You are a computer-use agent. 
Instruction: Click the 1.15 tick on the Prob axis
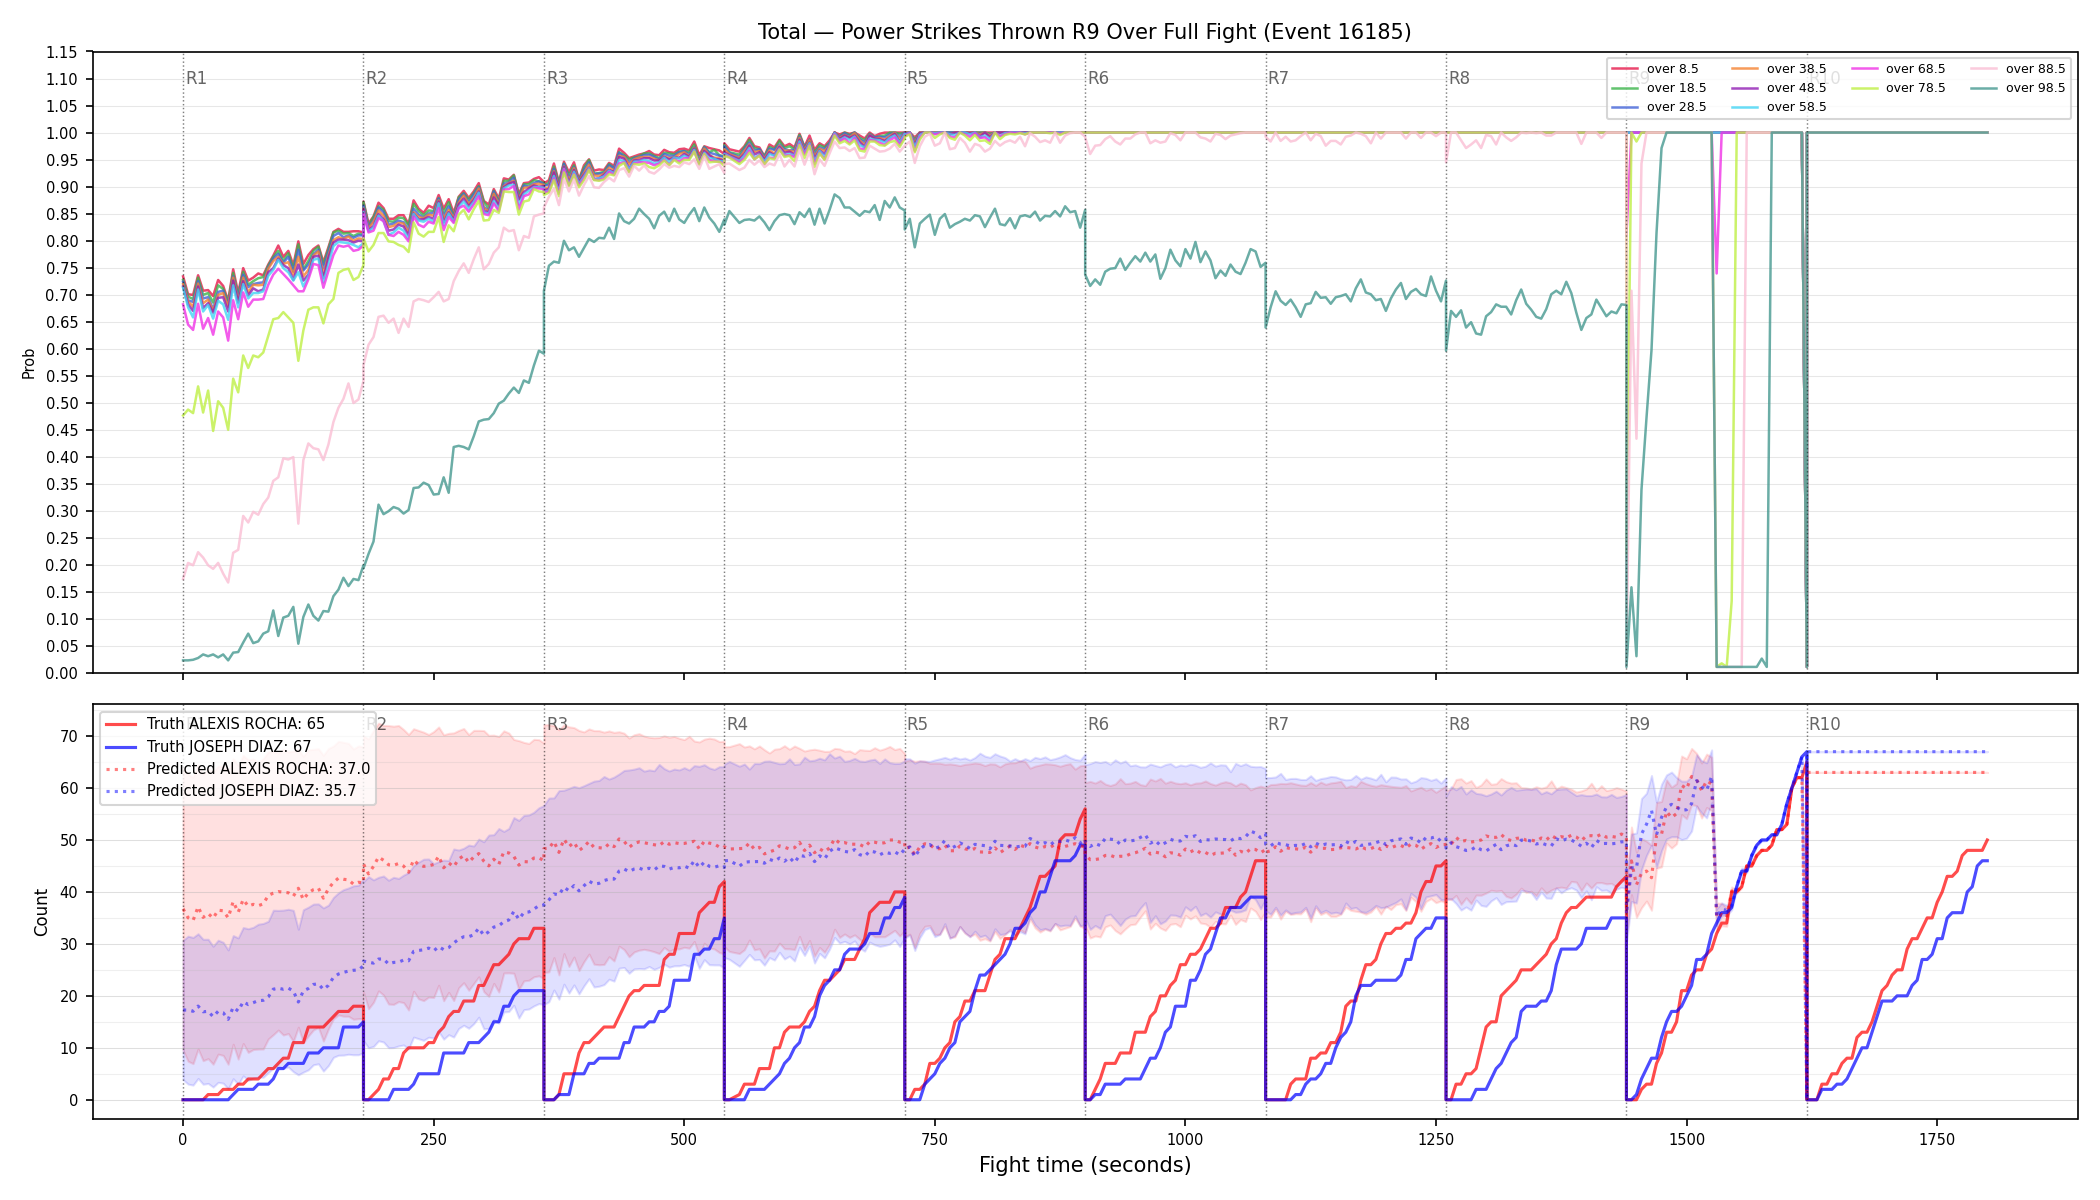(x=62, y=52)
